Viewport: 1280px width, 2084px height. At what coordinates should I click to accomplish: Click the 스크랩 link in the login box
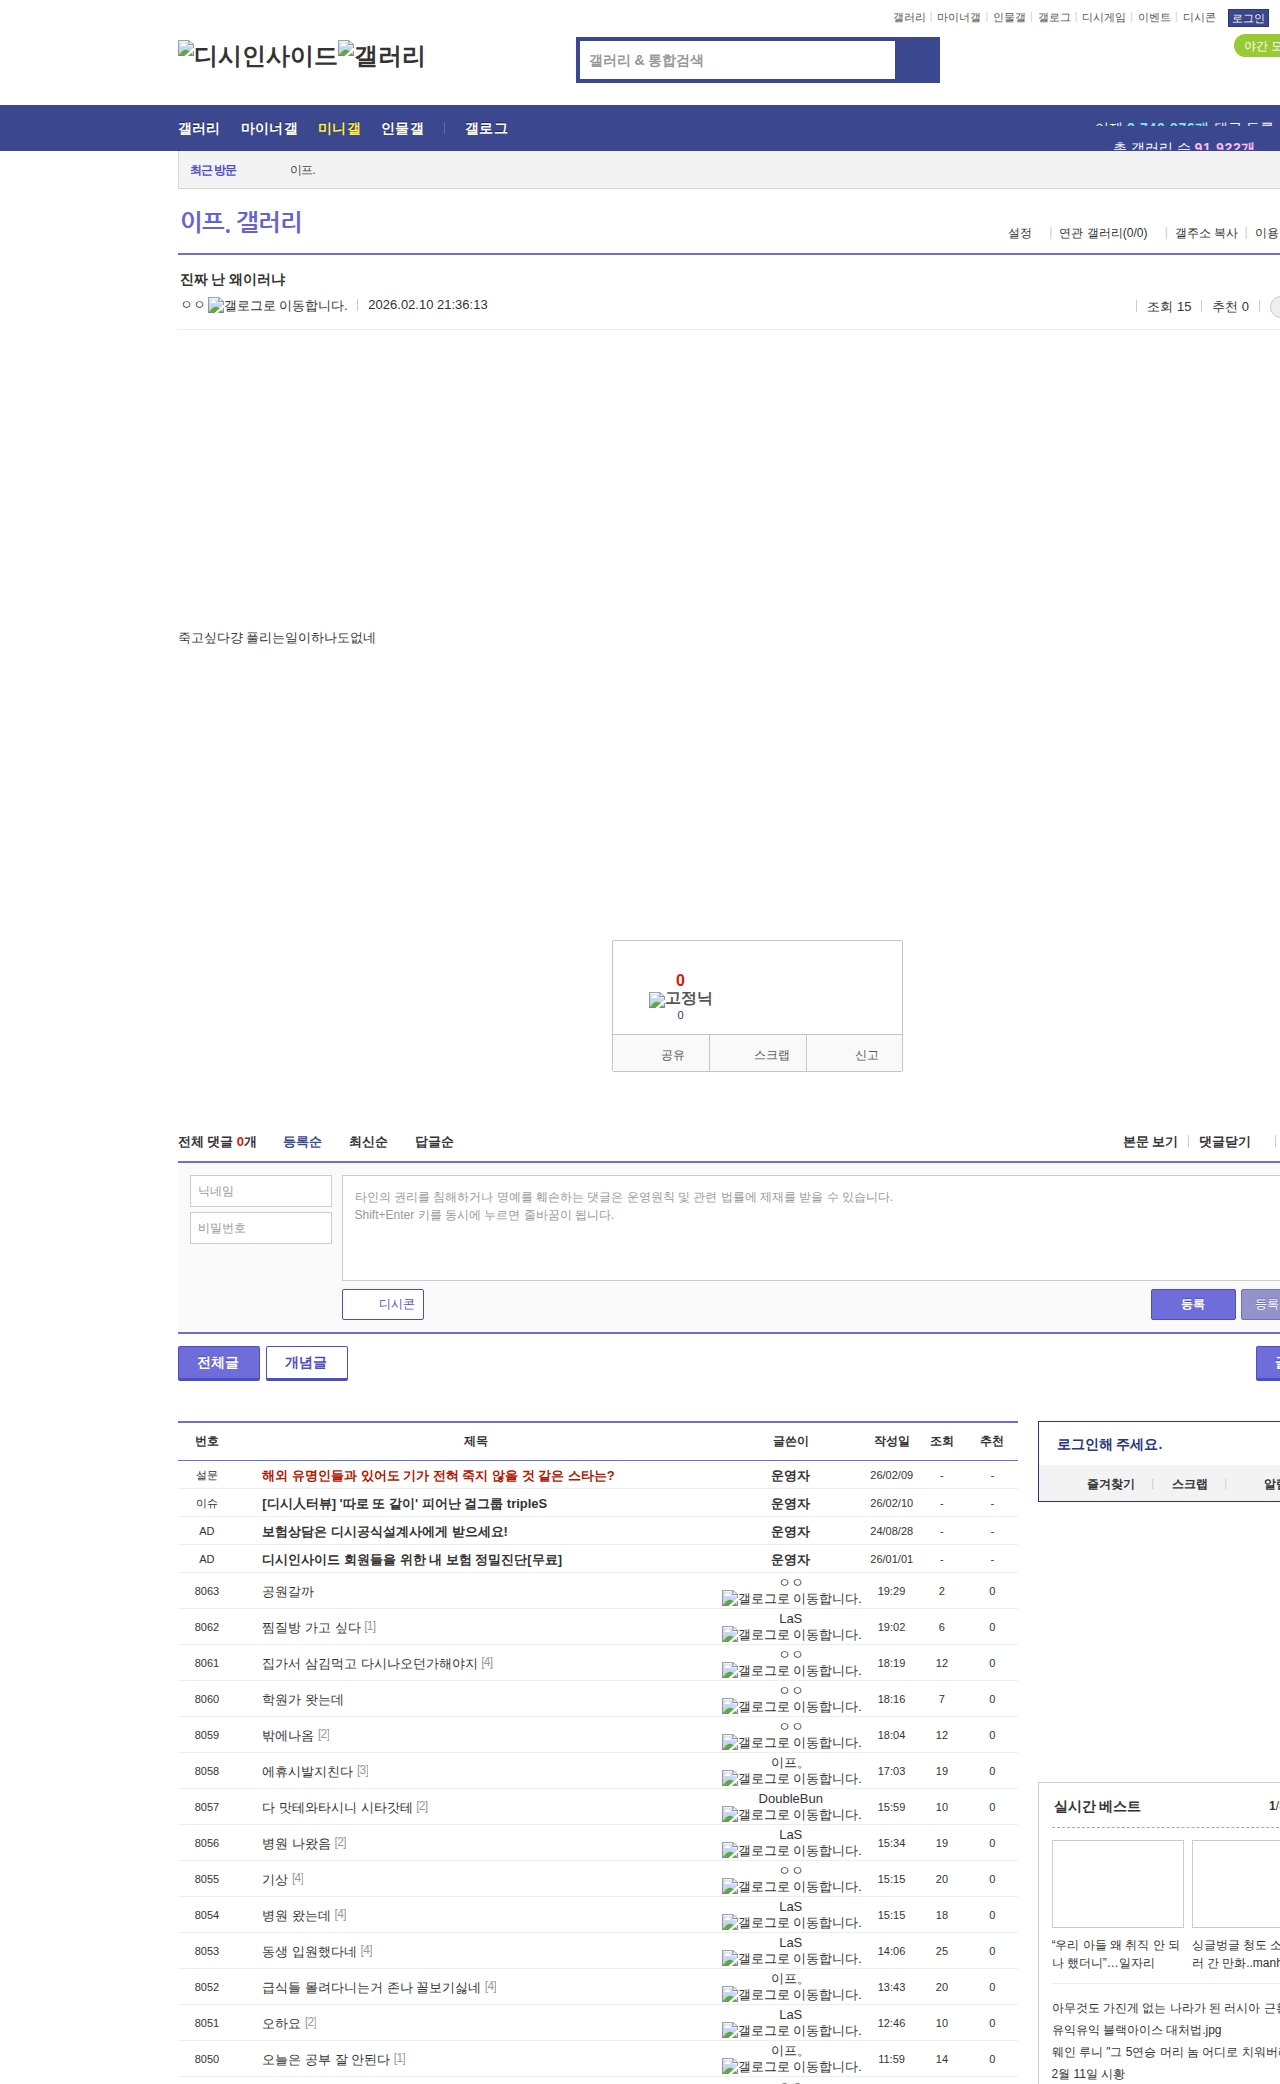[x=1190, y=1485]
